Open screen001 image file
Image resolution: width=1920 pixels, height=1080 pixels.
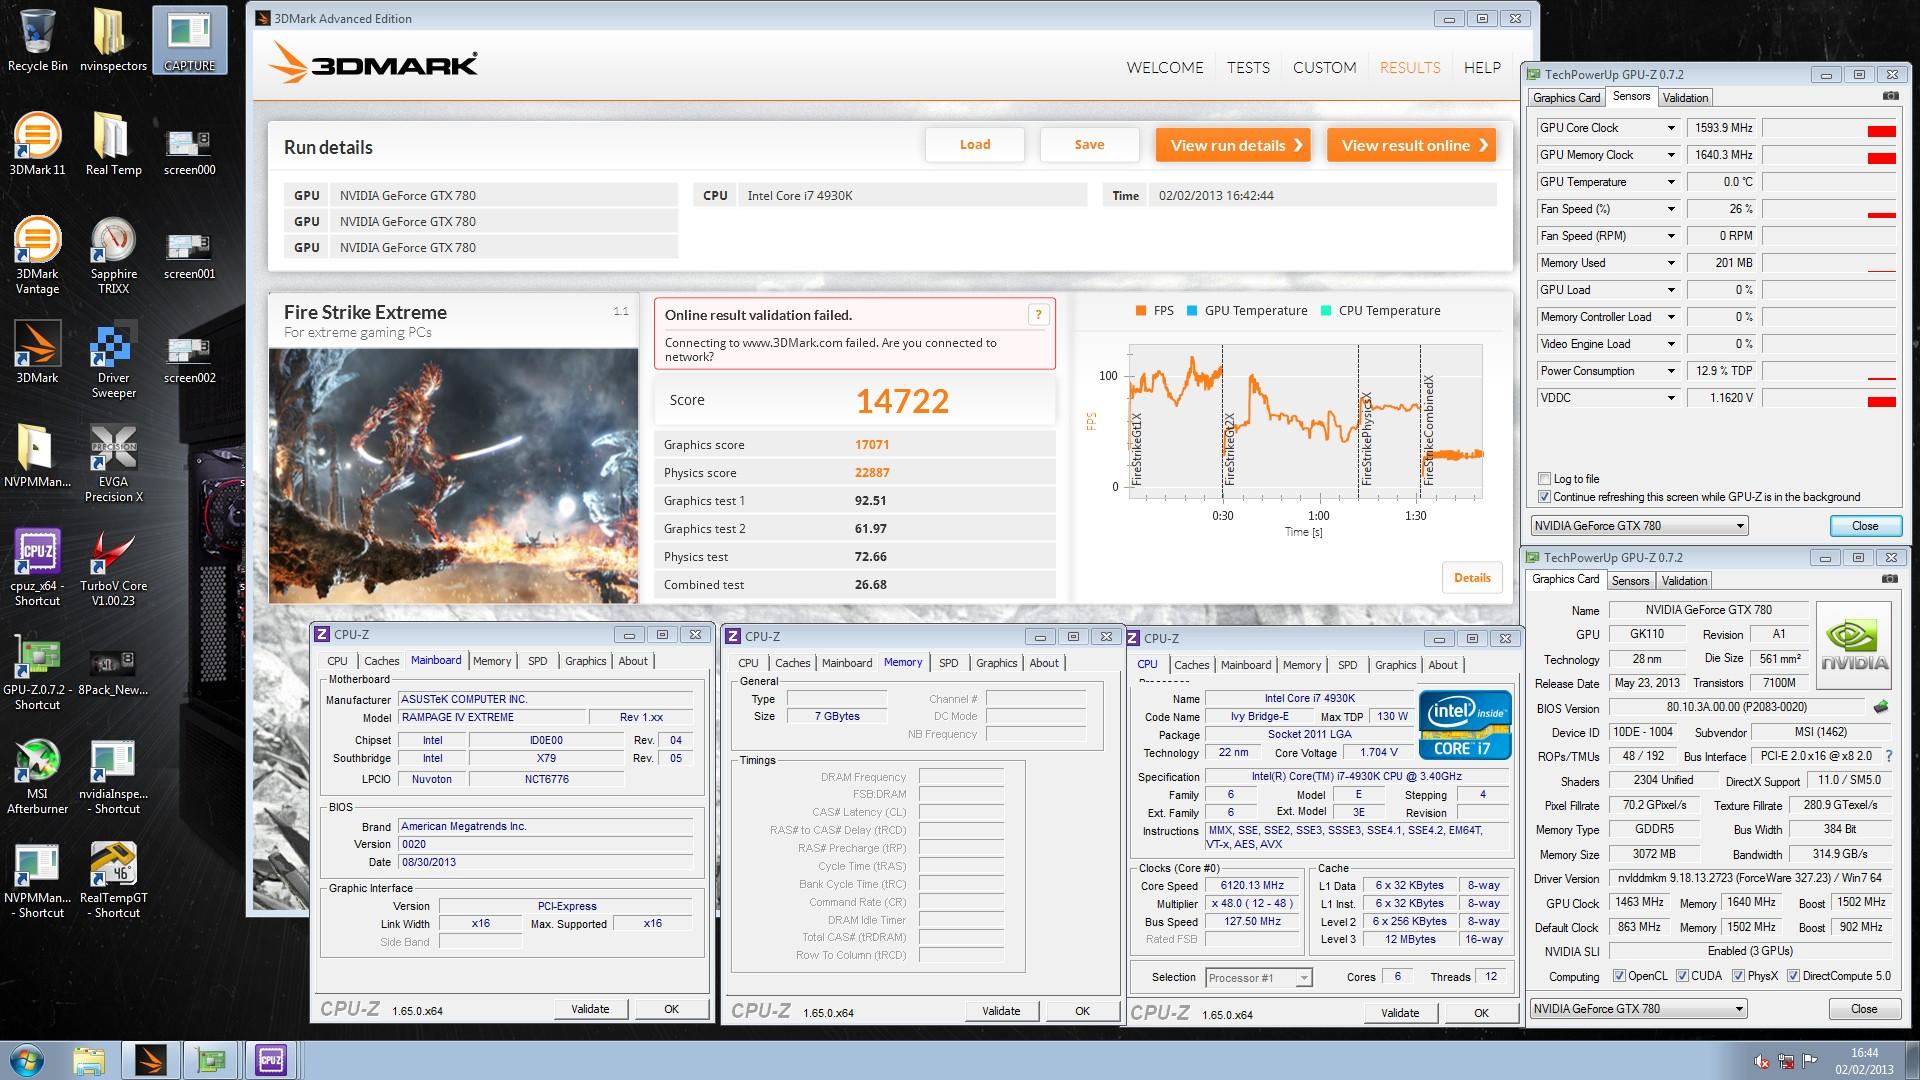(x=189, y=256)
